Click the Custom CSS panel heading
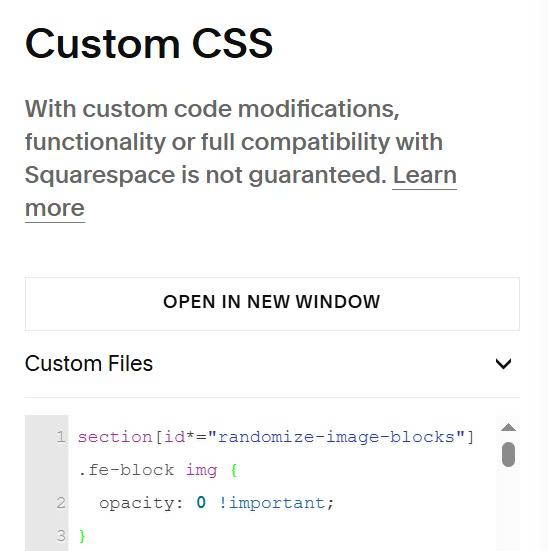This screenshot has width=548, height=551. click(149, 44)
